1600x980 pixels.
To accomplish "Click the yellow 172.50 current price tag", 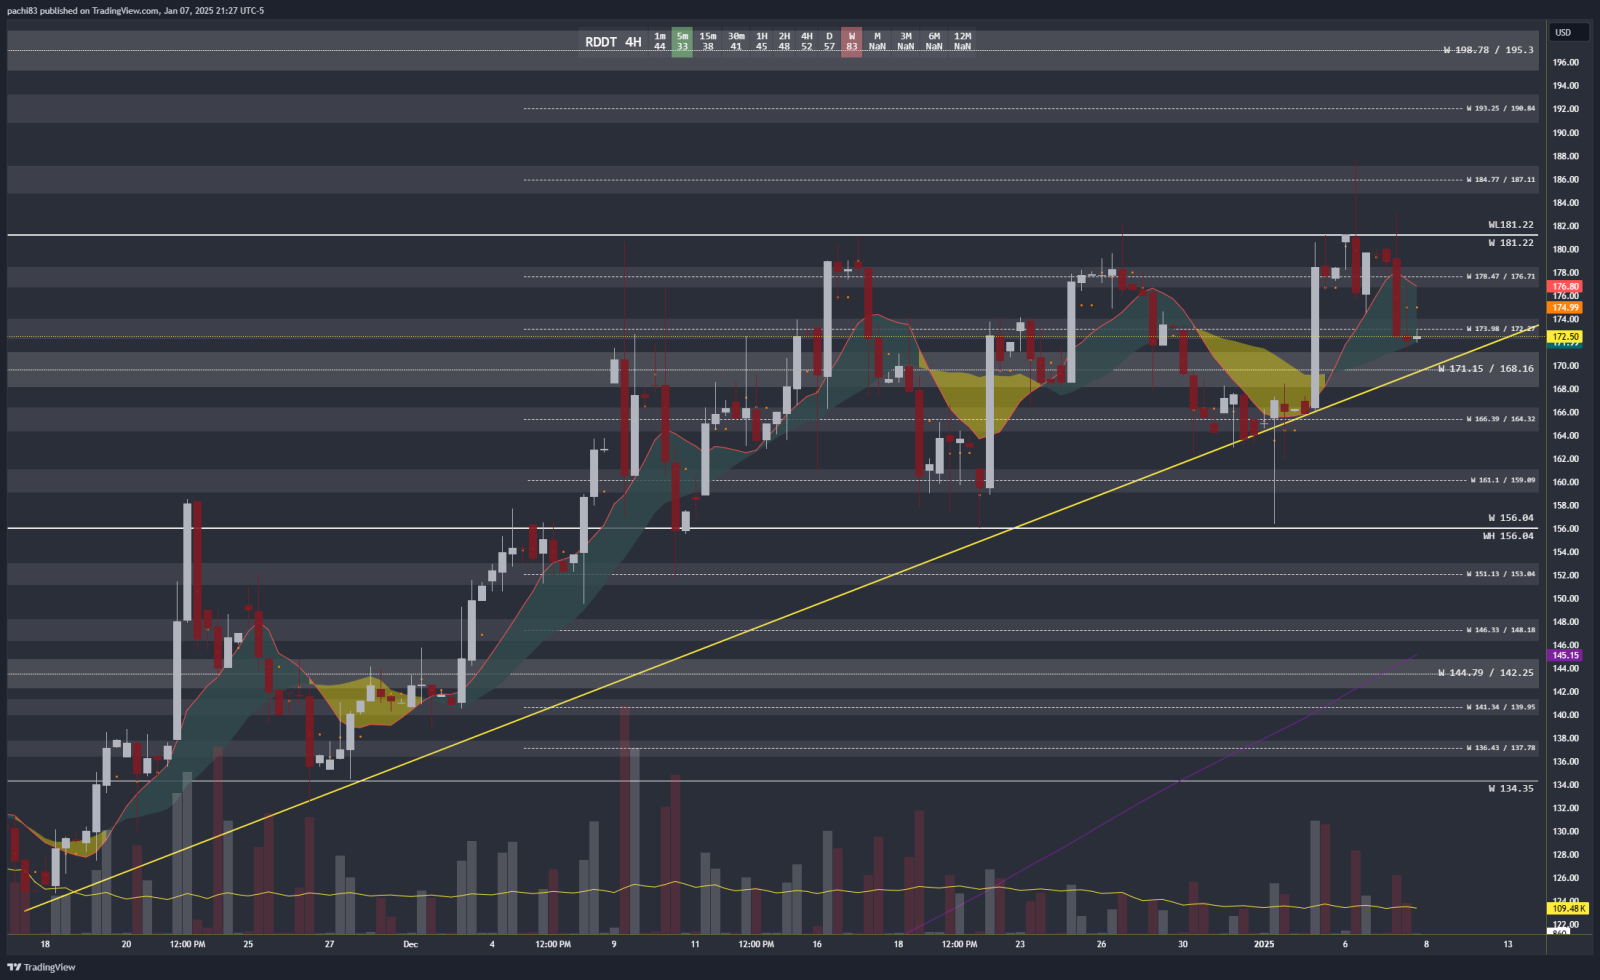I will coord(1566,337).
